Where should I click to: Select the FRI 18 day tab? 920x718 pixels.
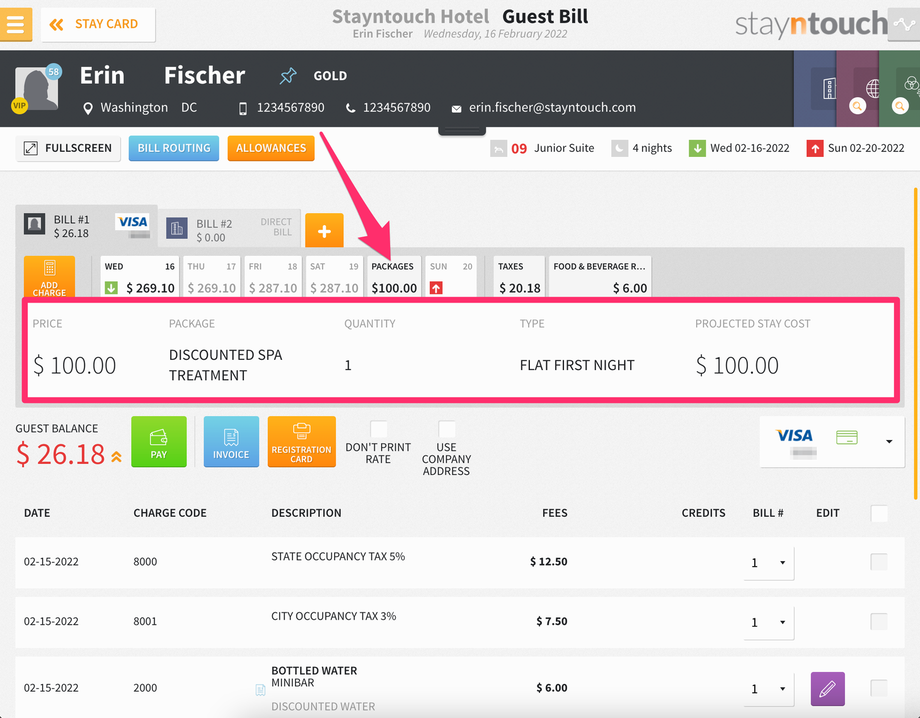coord(273,277)
